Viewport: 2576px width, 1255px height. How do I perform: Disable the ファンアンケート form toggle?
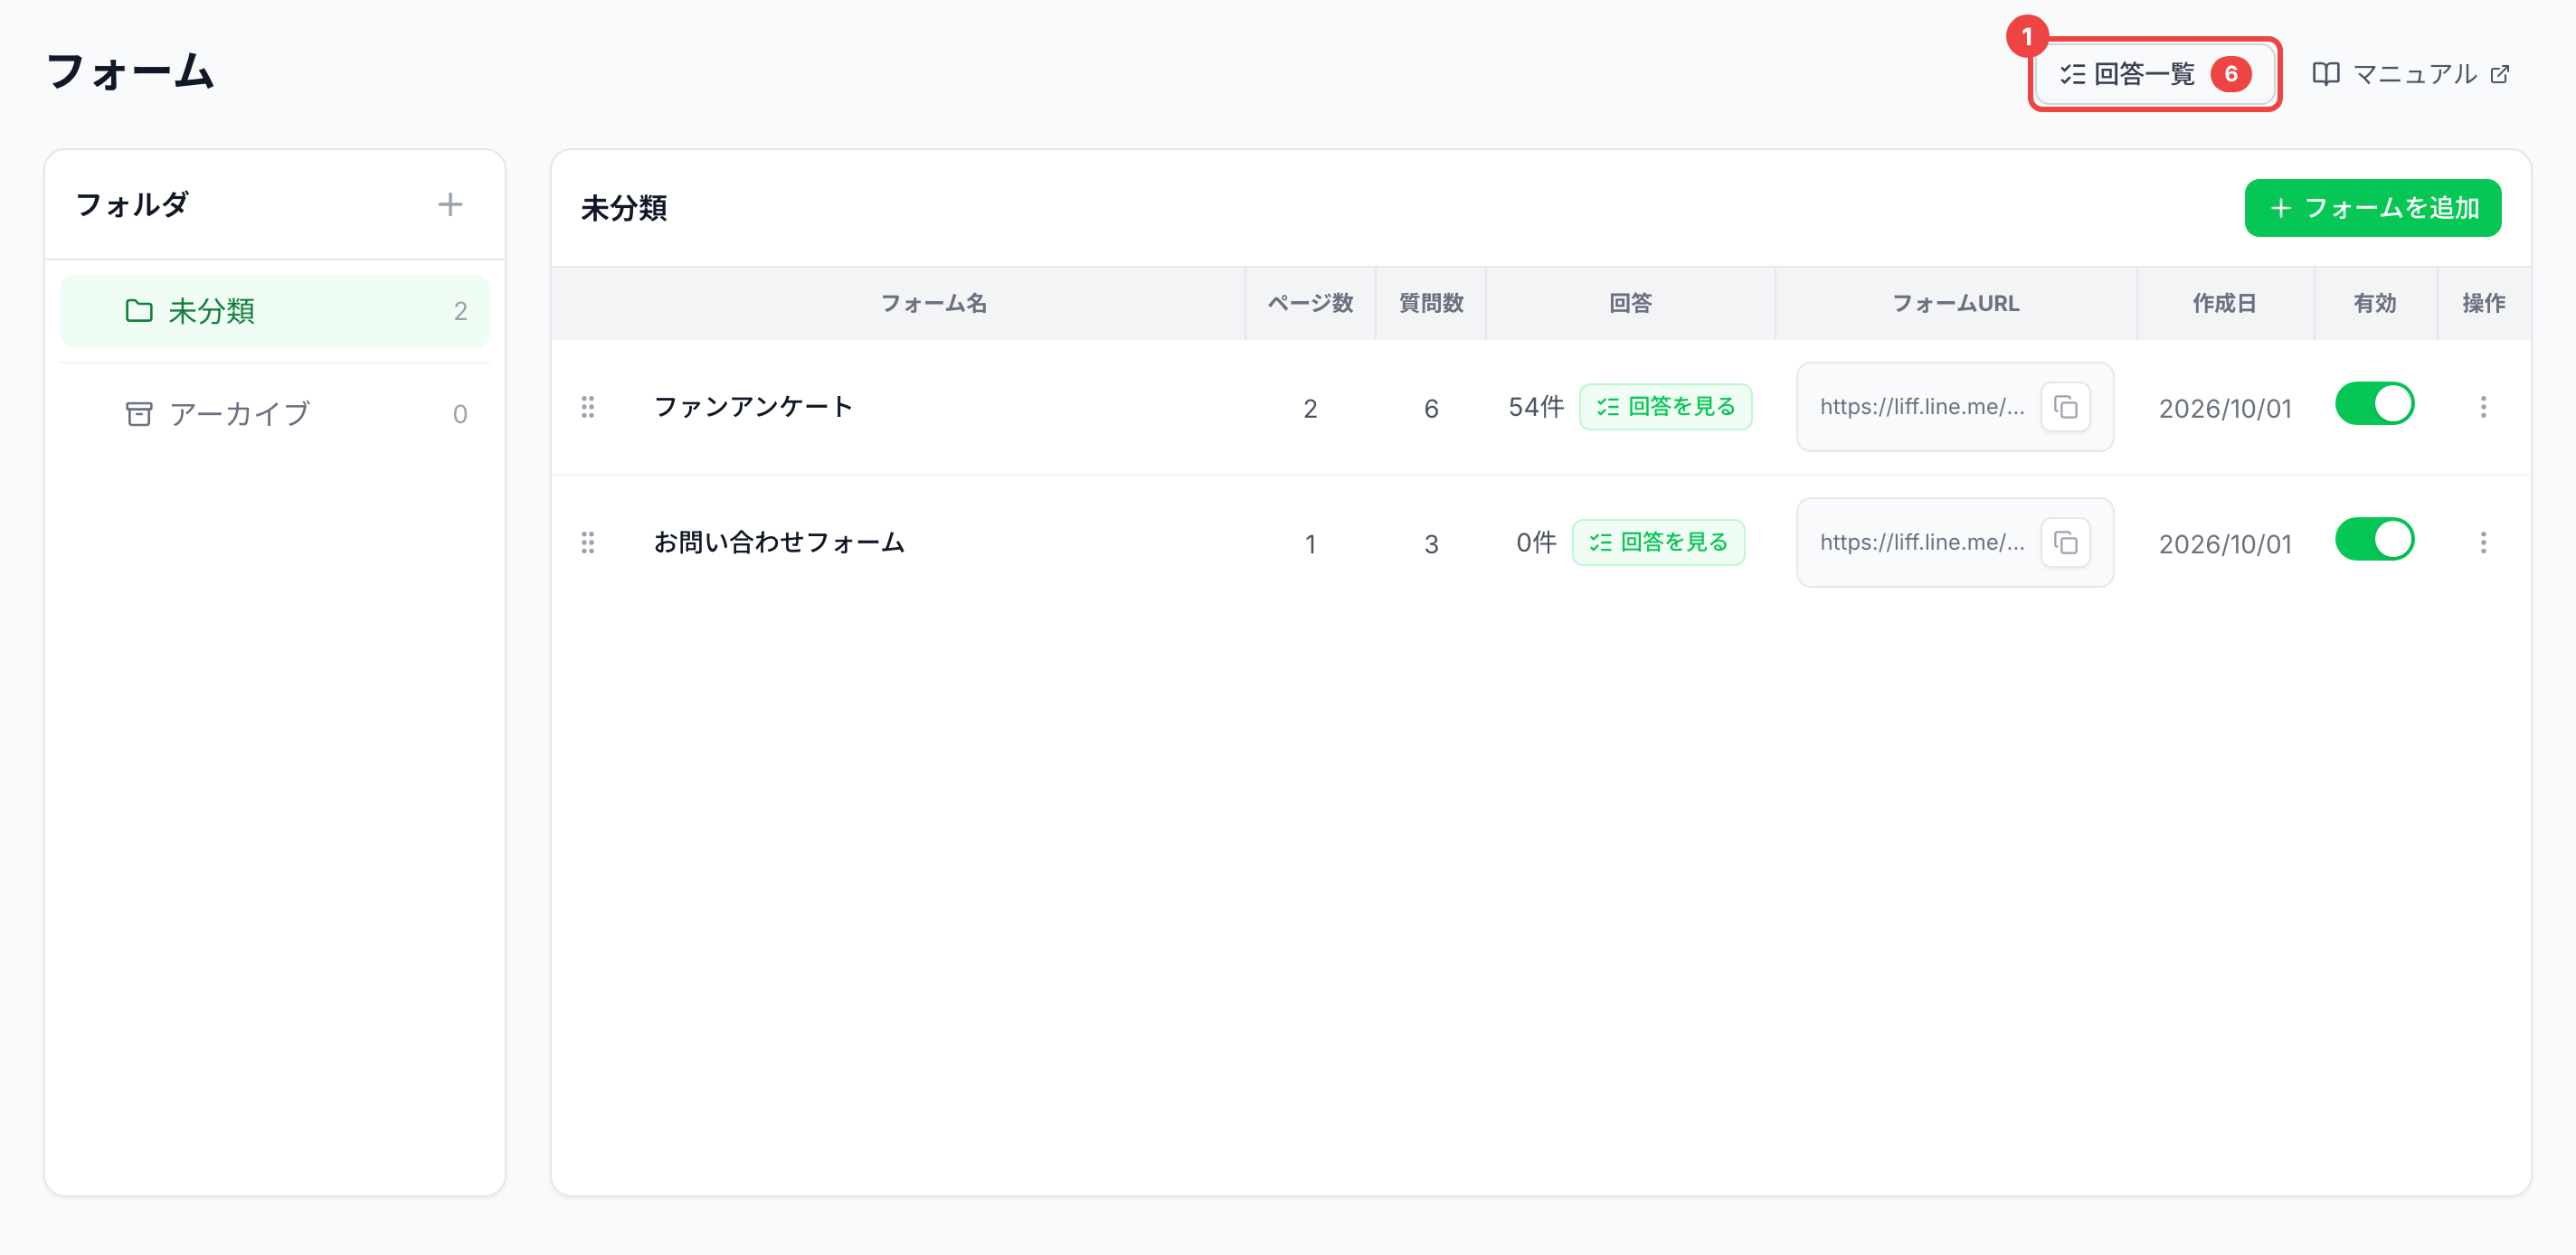[x=2374, y=404]
